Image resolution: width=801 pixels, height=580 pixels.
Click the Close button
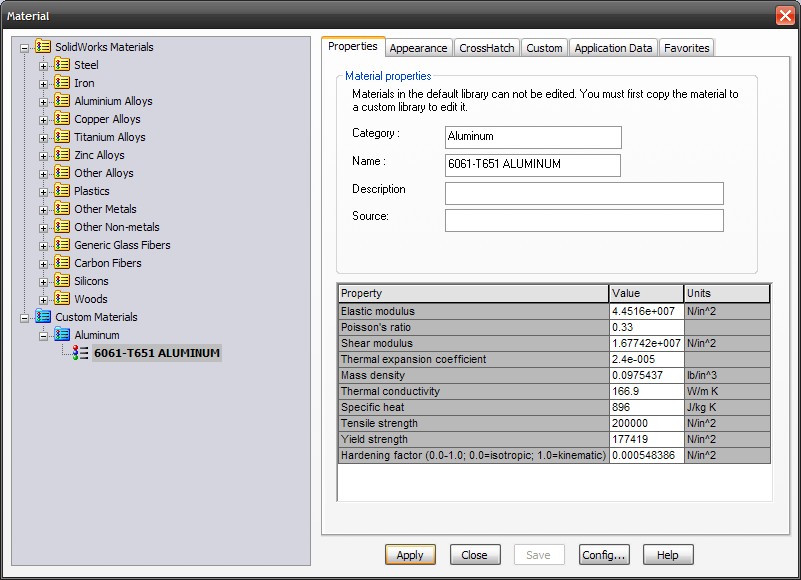tap(475, 554)
